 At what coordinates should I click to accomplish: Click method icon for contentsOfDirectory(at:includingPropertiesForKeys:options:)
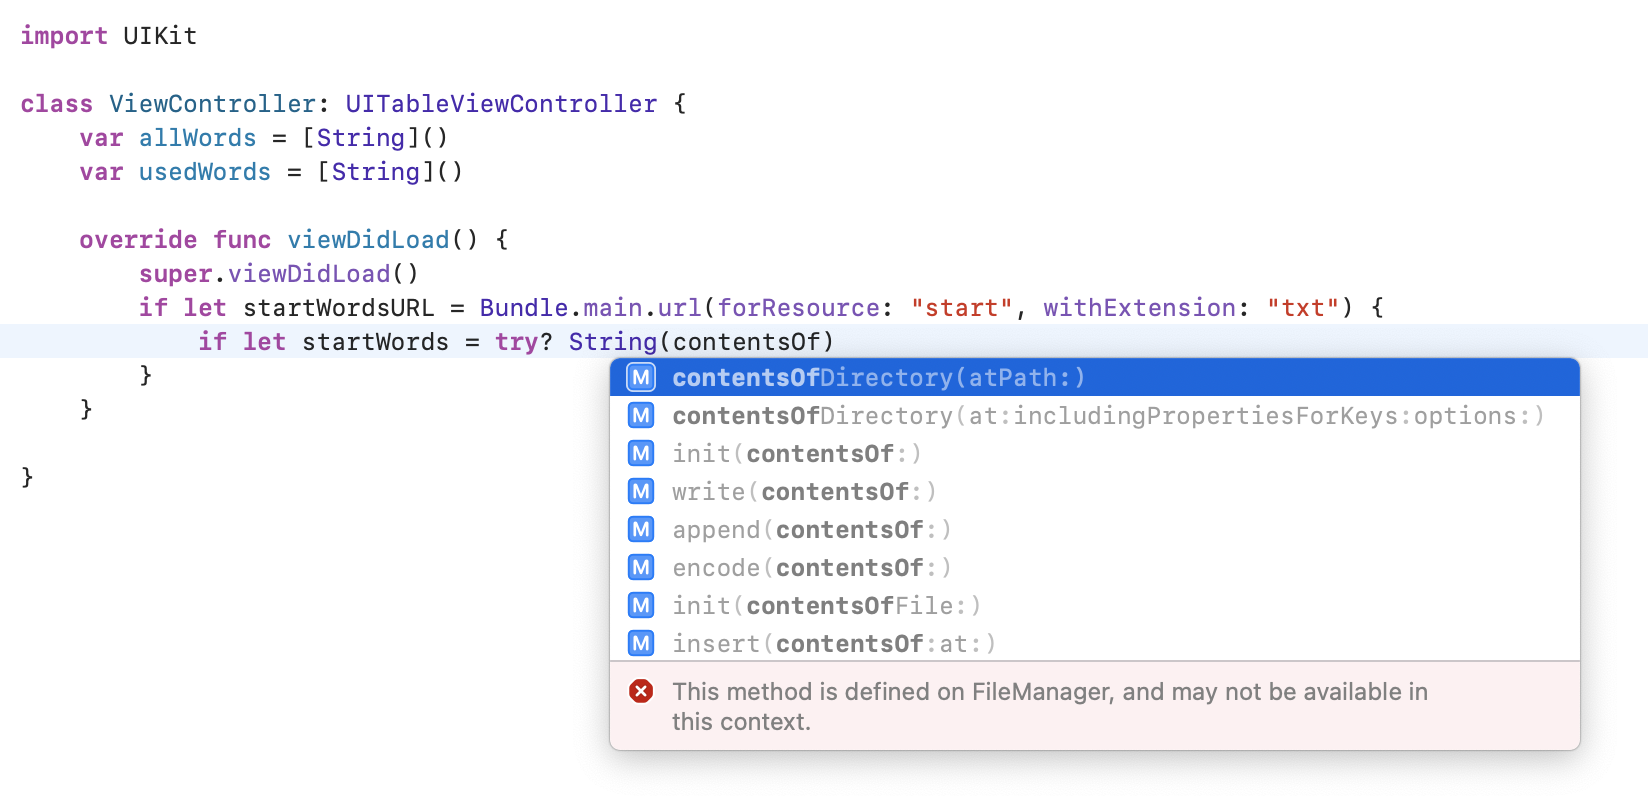pos(641,416)
